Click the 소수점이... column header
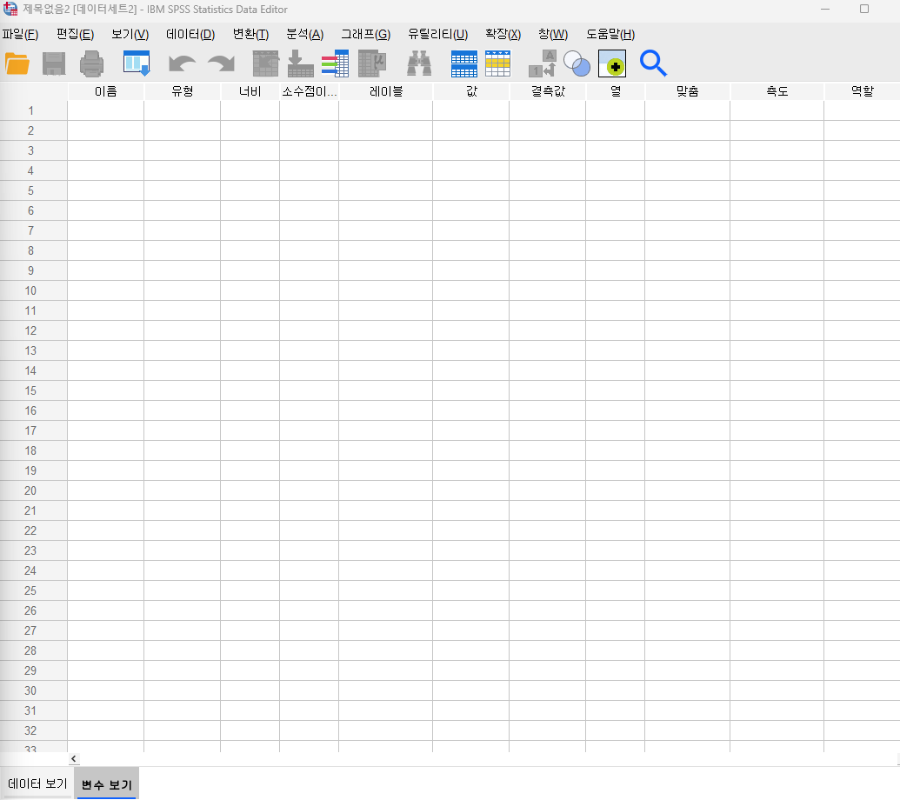 [309, 91]
